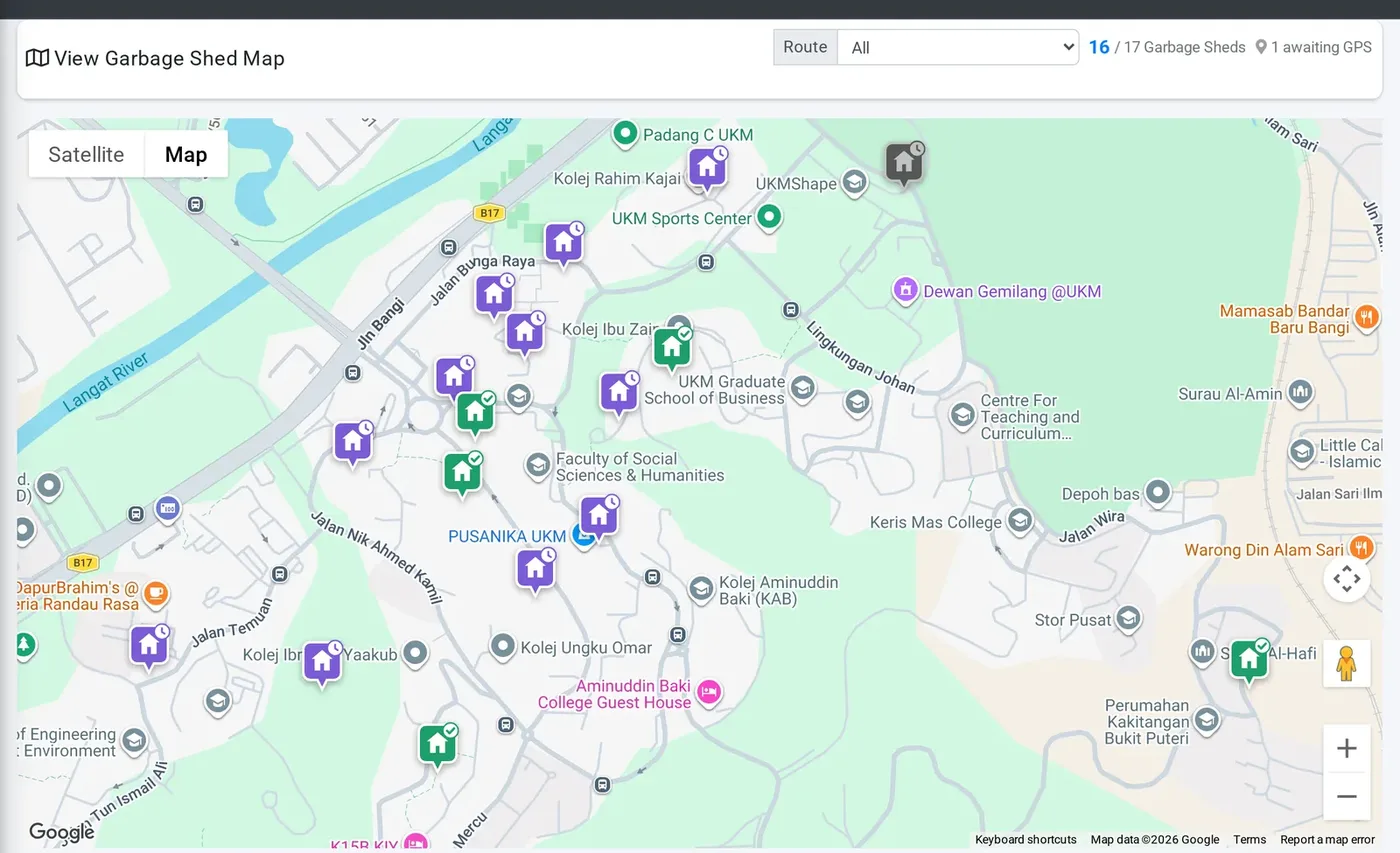This screenshot has height=853, width=1400.
Task: Click purple shed marker at Kolej Ibrahim Yaakub
Action: click(322, 663)
